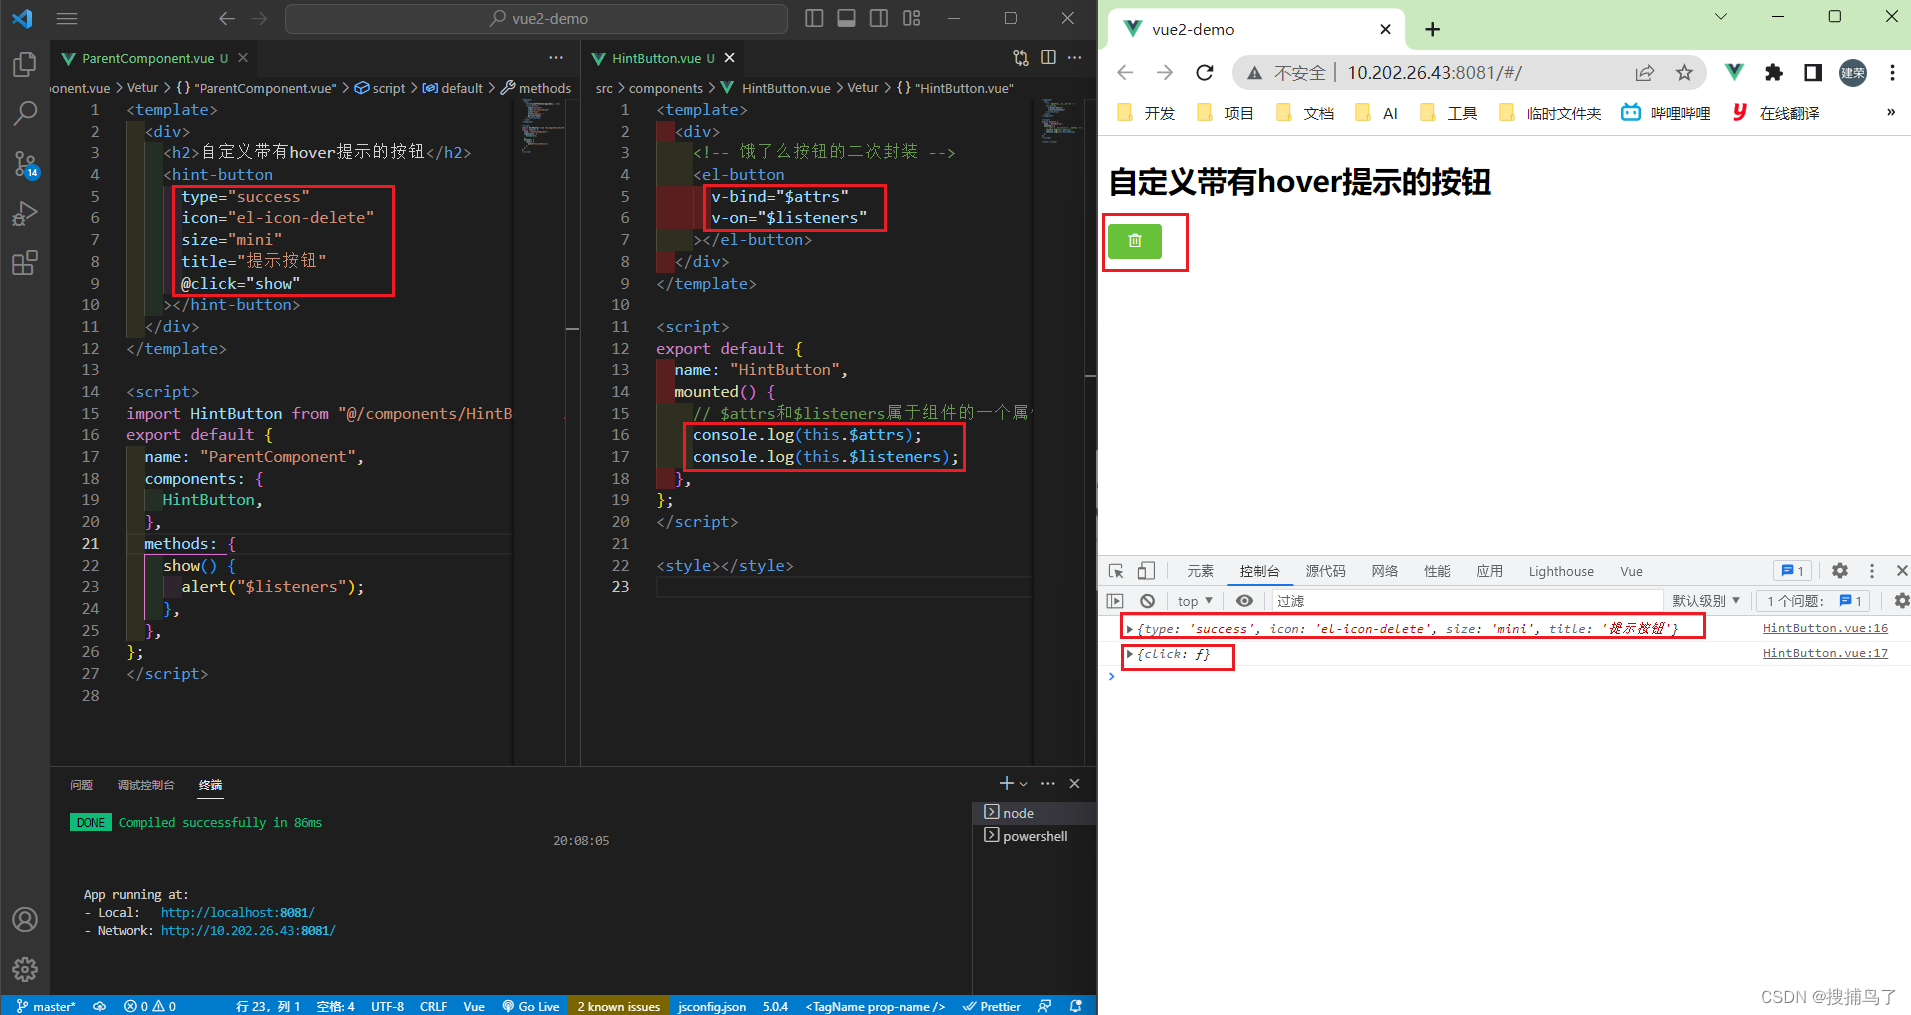Open new tab in Chrome
1911x1015 pixels.
pos(1432,29)
